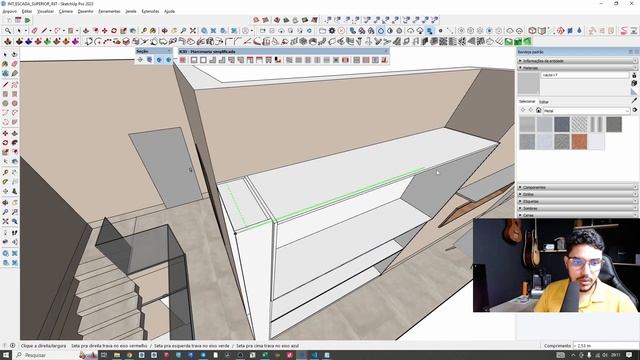Click the details arrow beside material list

pos(635,110)
